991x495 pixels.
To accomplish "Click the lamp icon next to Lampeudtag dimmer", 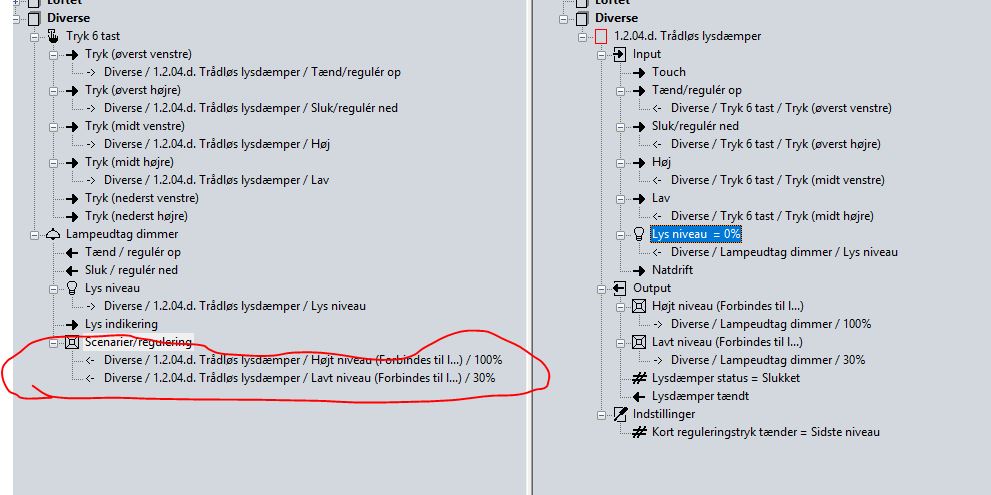I will coord(54,234).
